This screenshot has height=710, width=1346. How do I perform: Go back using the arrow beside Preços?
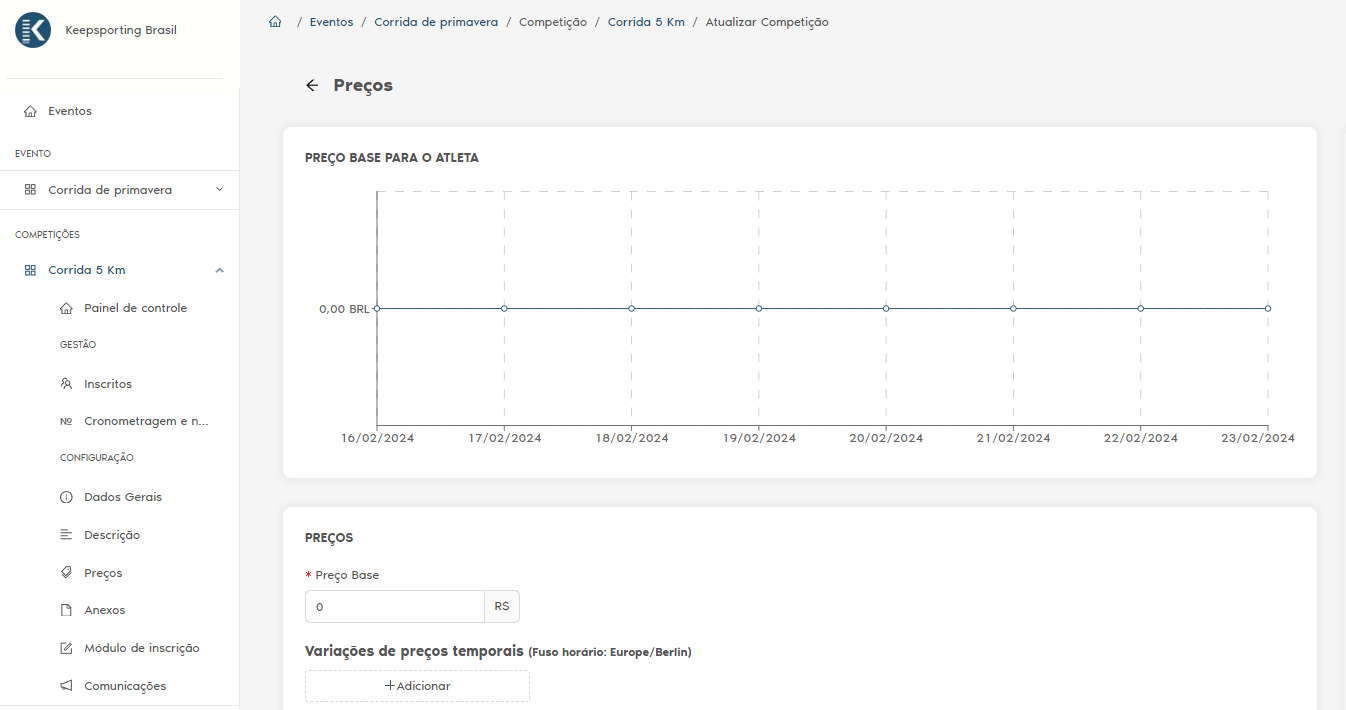click(312, 86)
